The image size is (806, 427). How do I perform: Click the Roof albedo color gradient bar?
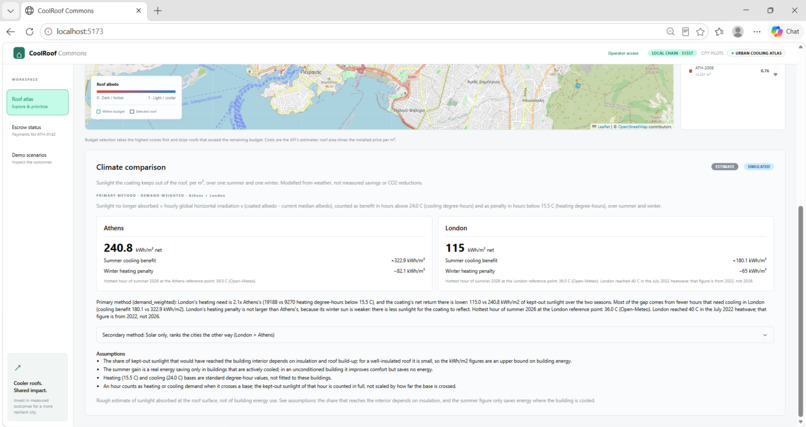tap(136, 91)
